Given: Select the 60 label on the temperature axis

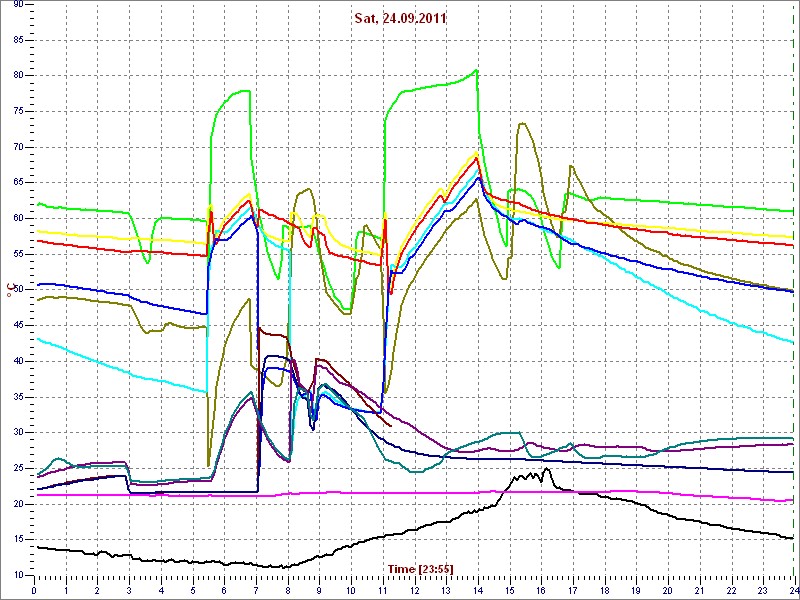Looking at the screenshot, I should (x=17, y=218).
